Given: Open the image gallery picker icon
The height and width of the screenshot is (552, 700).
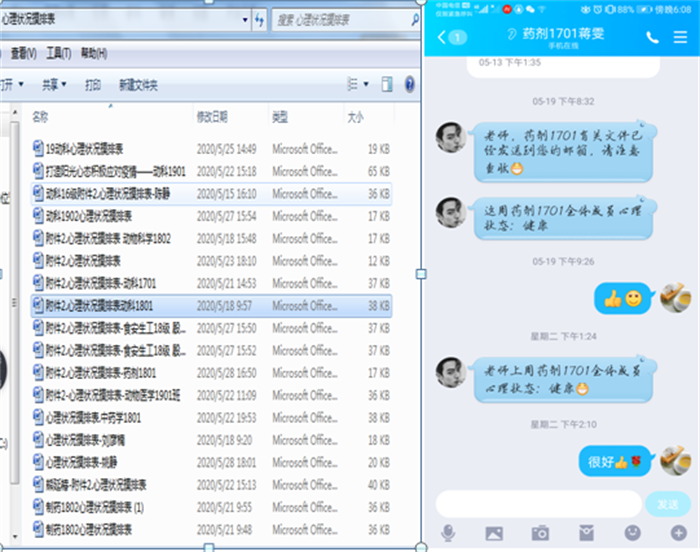Looking at the screenshot, I should [494, 533].
